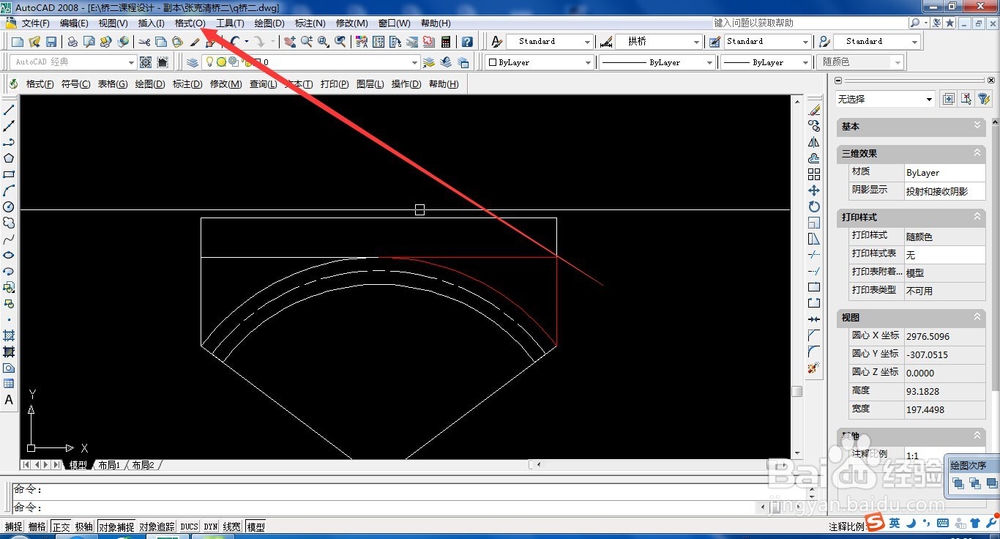This screenshot has width=1000, height=539.
Task: Select the Explode tool
Action: [x=814, y=368]
